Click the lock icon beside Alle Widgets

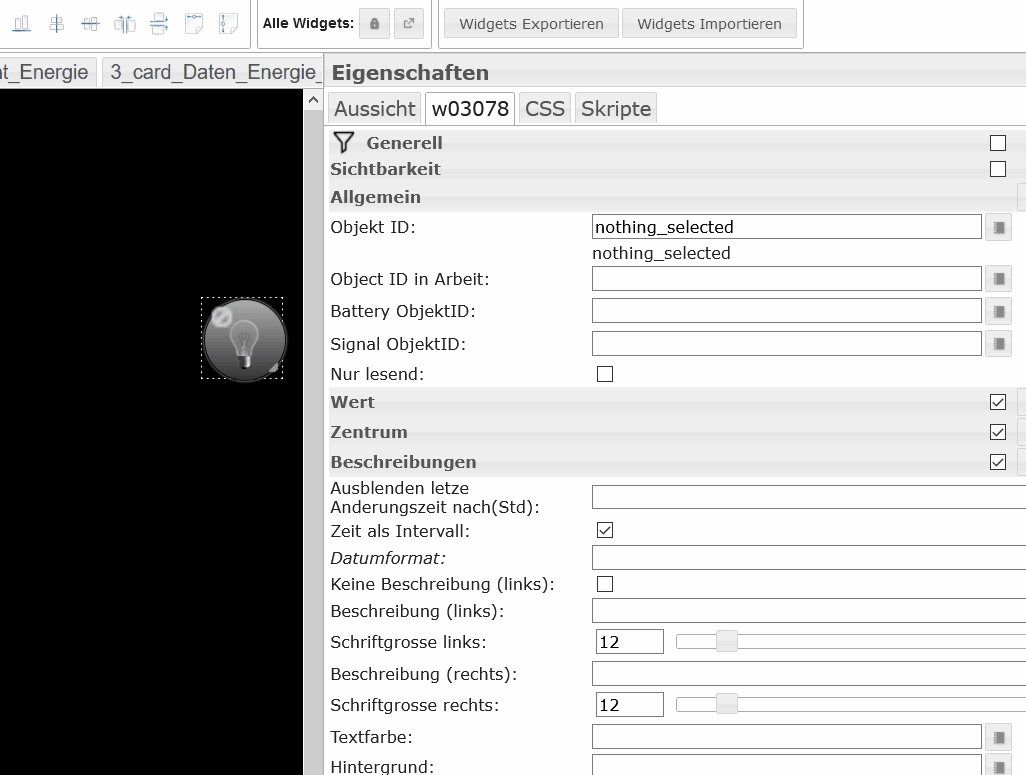(374, 24)
